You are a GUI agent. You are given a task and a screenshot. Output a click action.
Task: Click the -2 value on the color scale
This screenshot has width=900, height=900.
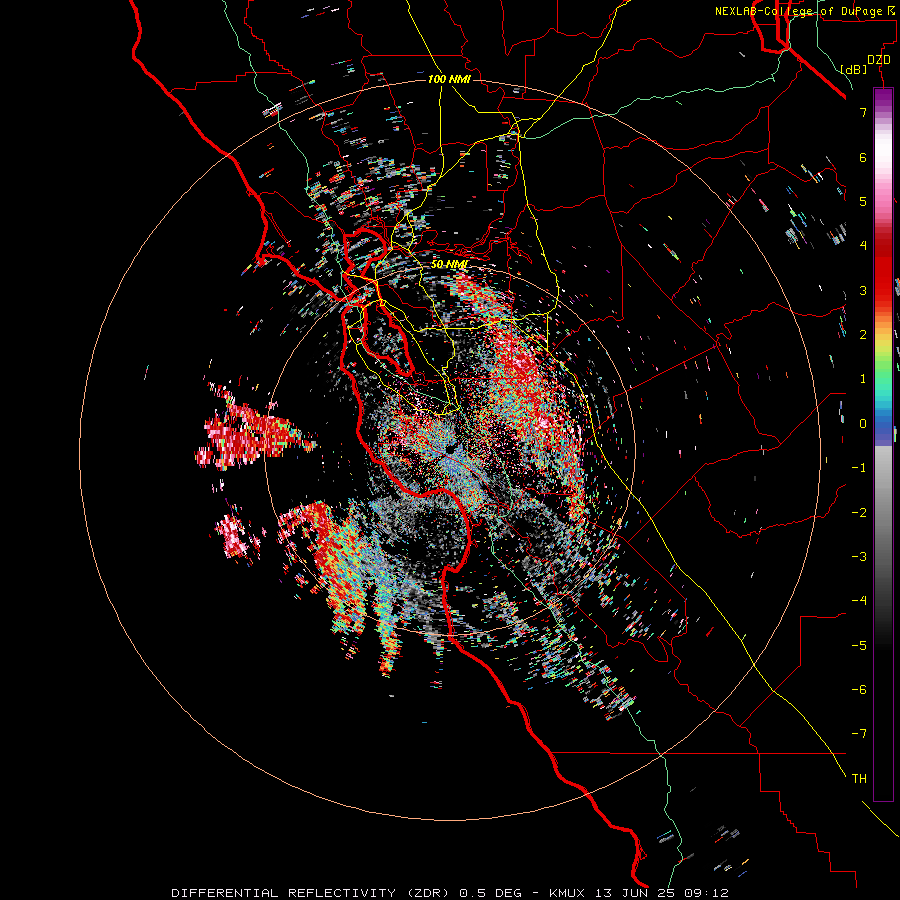click(859, 513)
